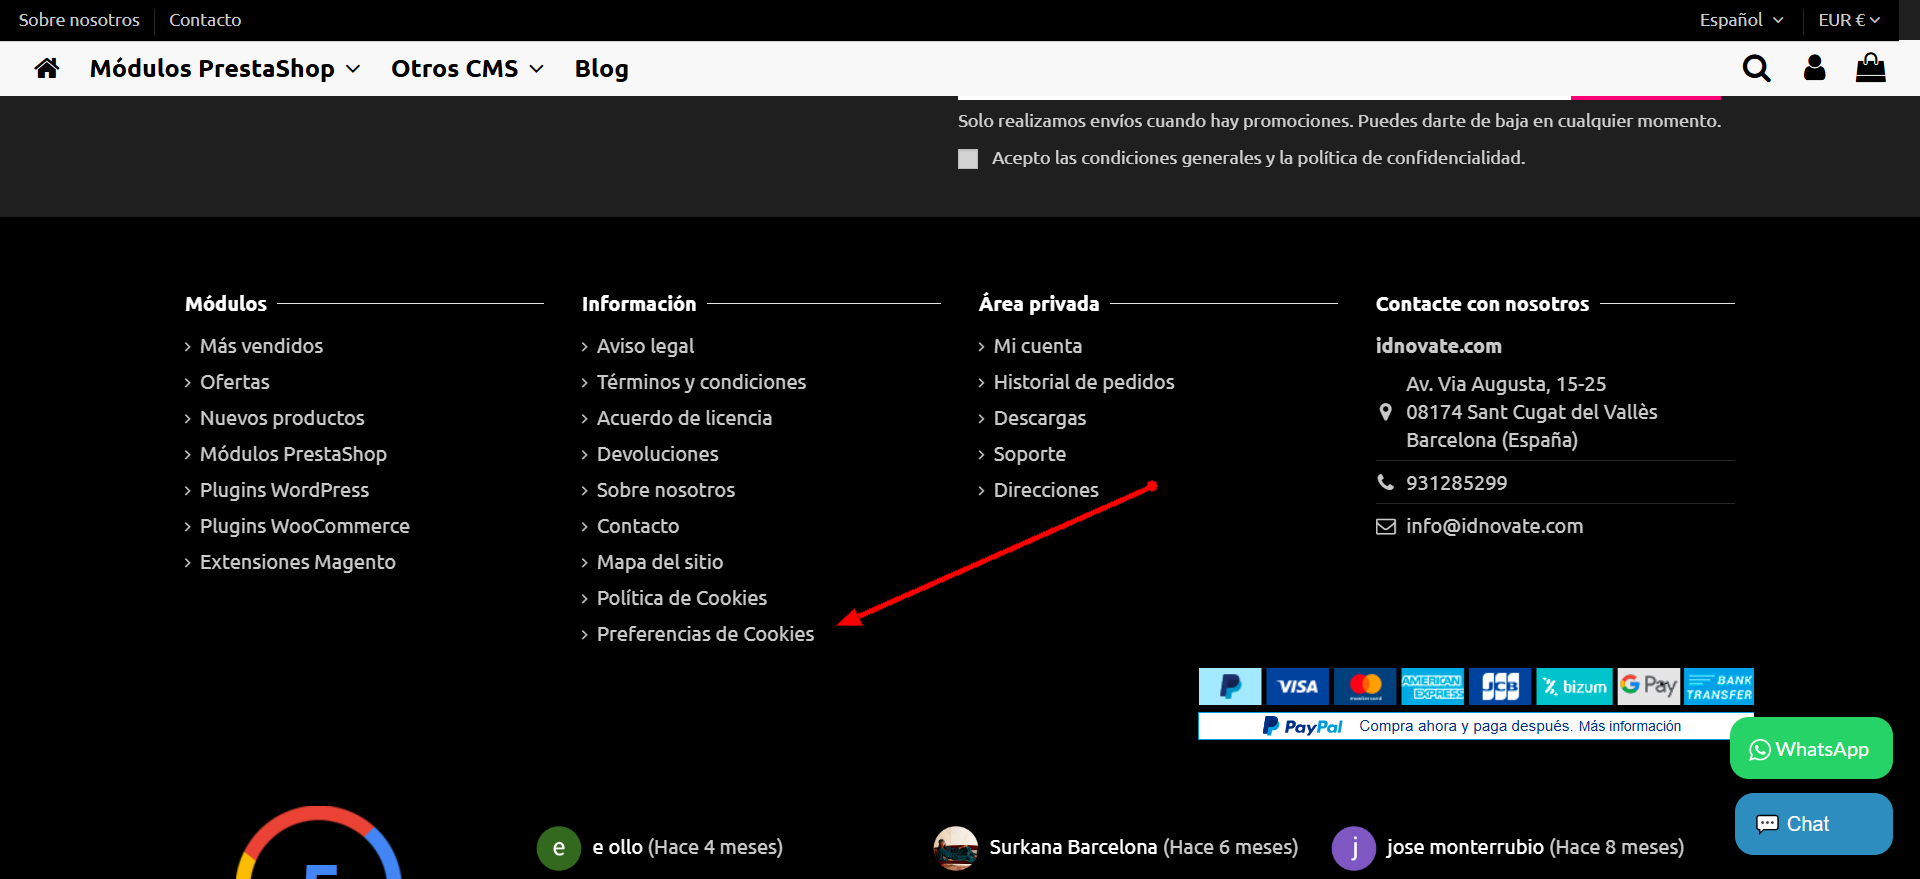1920x879 pixels.
Task: Click the JCB payment logo
Action: click(1500, 686)
